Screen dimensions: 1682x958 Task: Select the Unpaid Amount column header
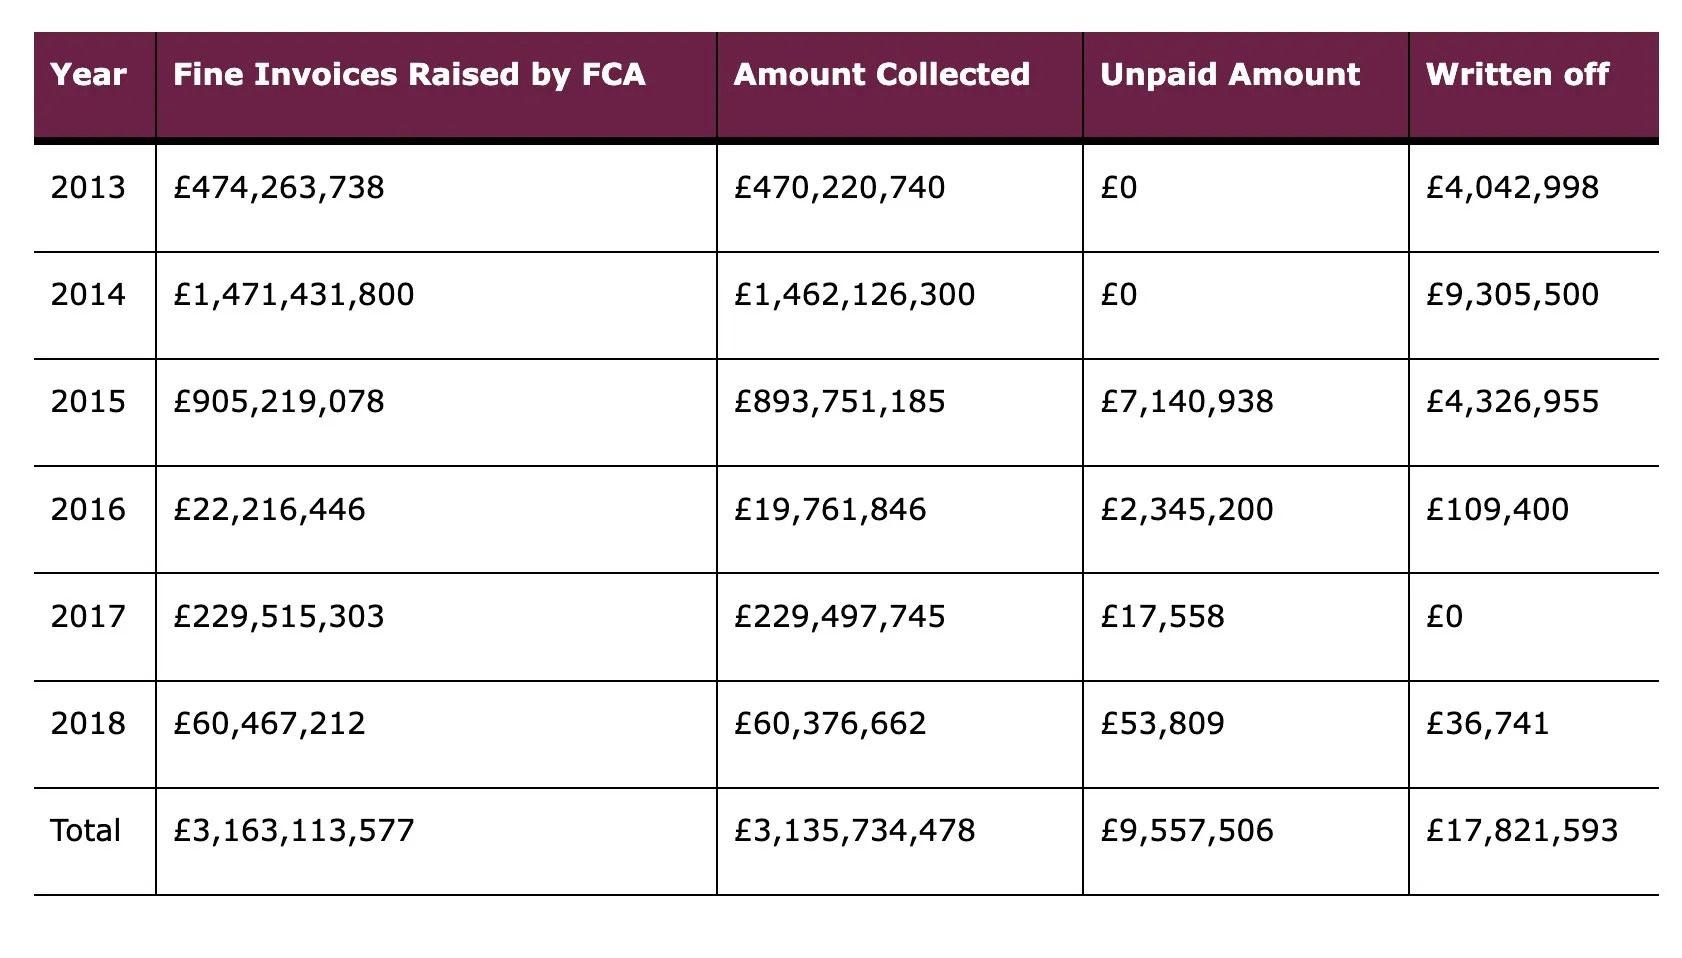tap(1229, 75)
